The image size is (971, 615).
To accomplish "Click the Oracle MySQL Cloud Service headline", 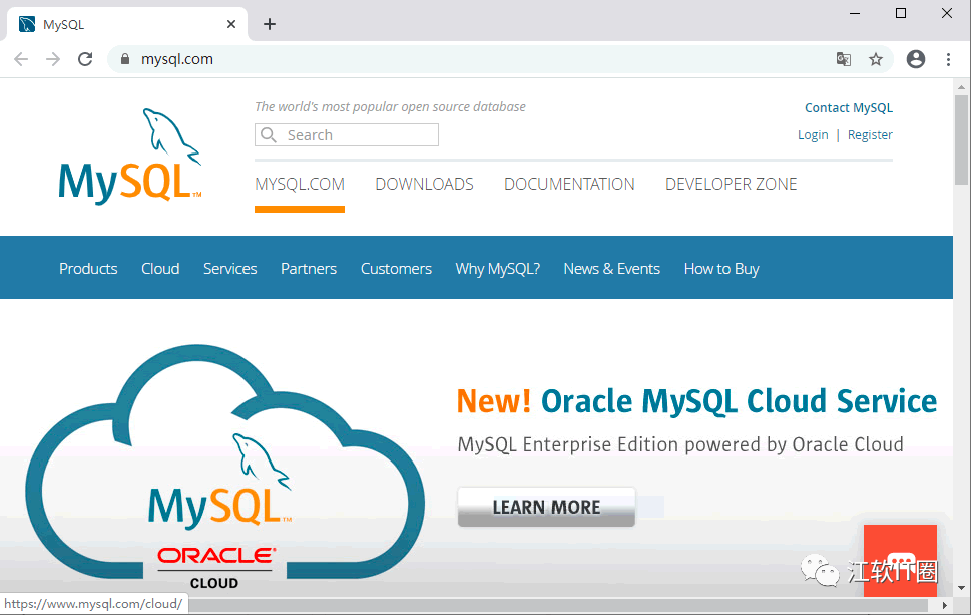I will (x=697, y=401).
